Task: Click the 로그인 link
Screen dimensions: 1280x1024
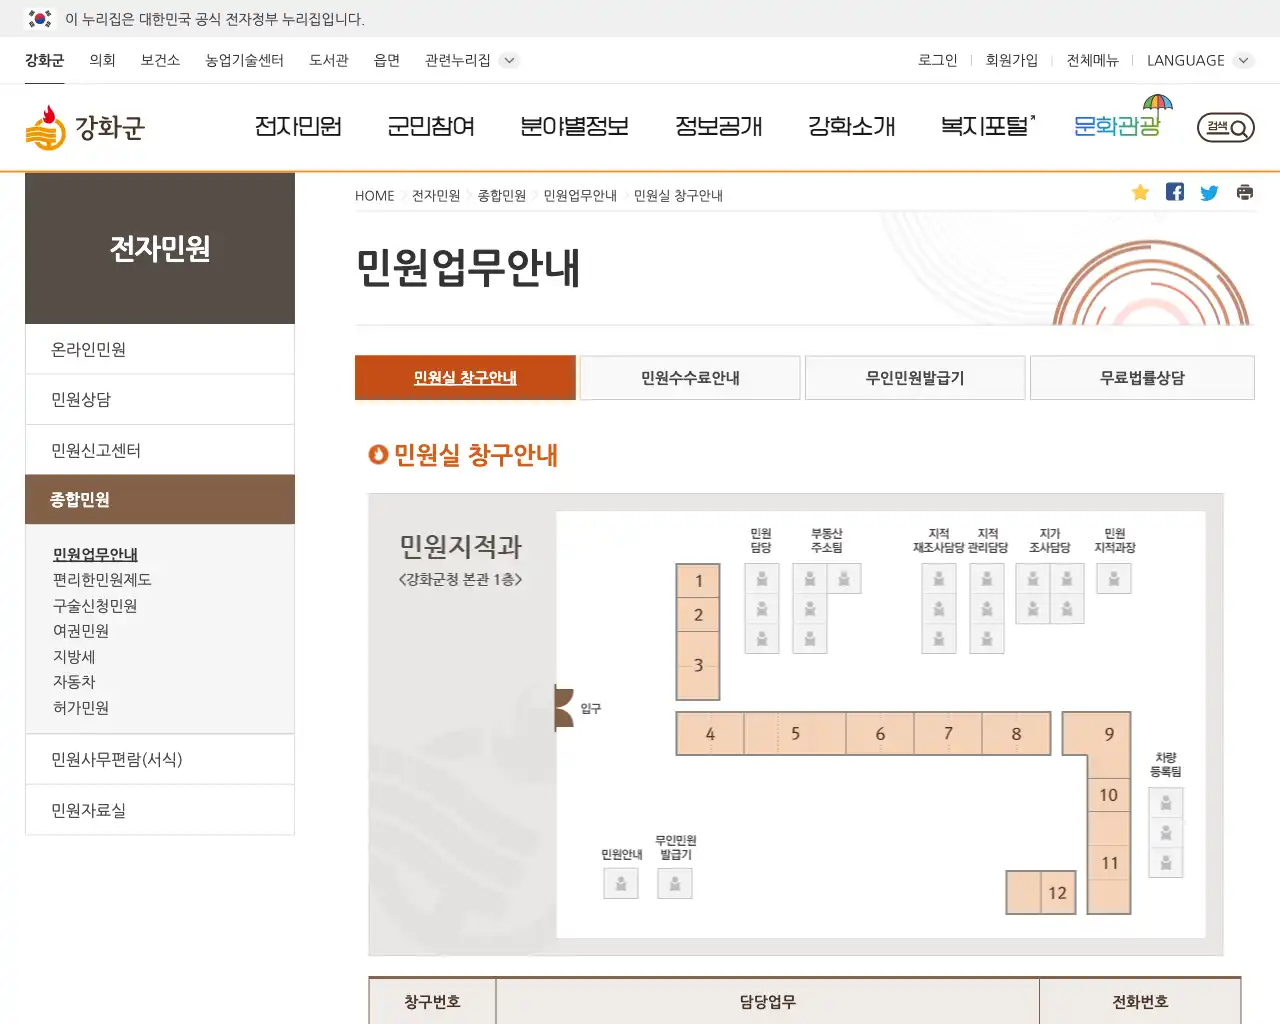Action: [936, 60]
